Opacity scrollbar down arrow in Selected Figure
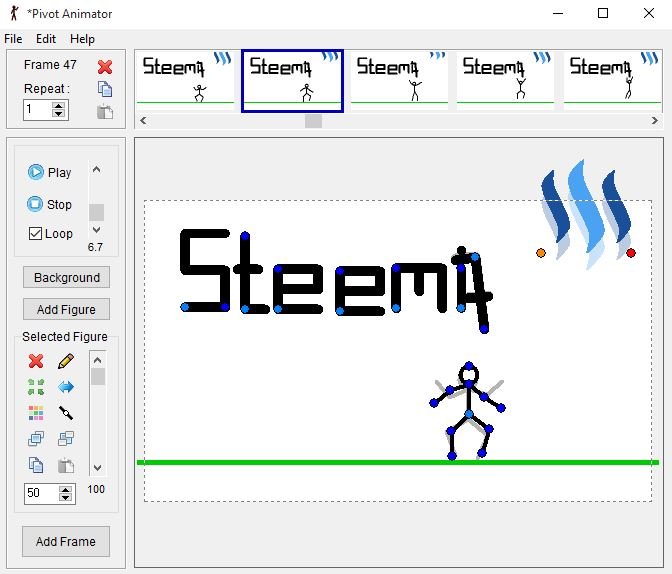Screen dimensions: 672x574 pyautogui.click(x=98, y=468)
